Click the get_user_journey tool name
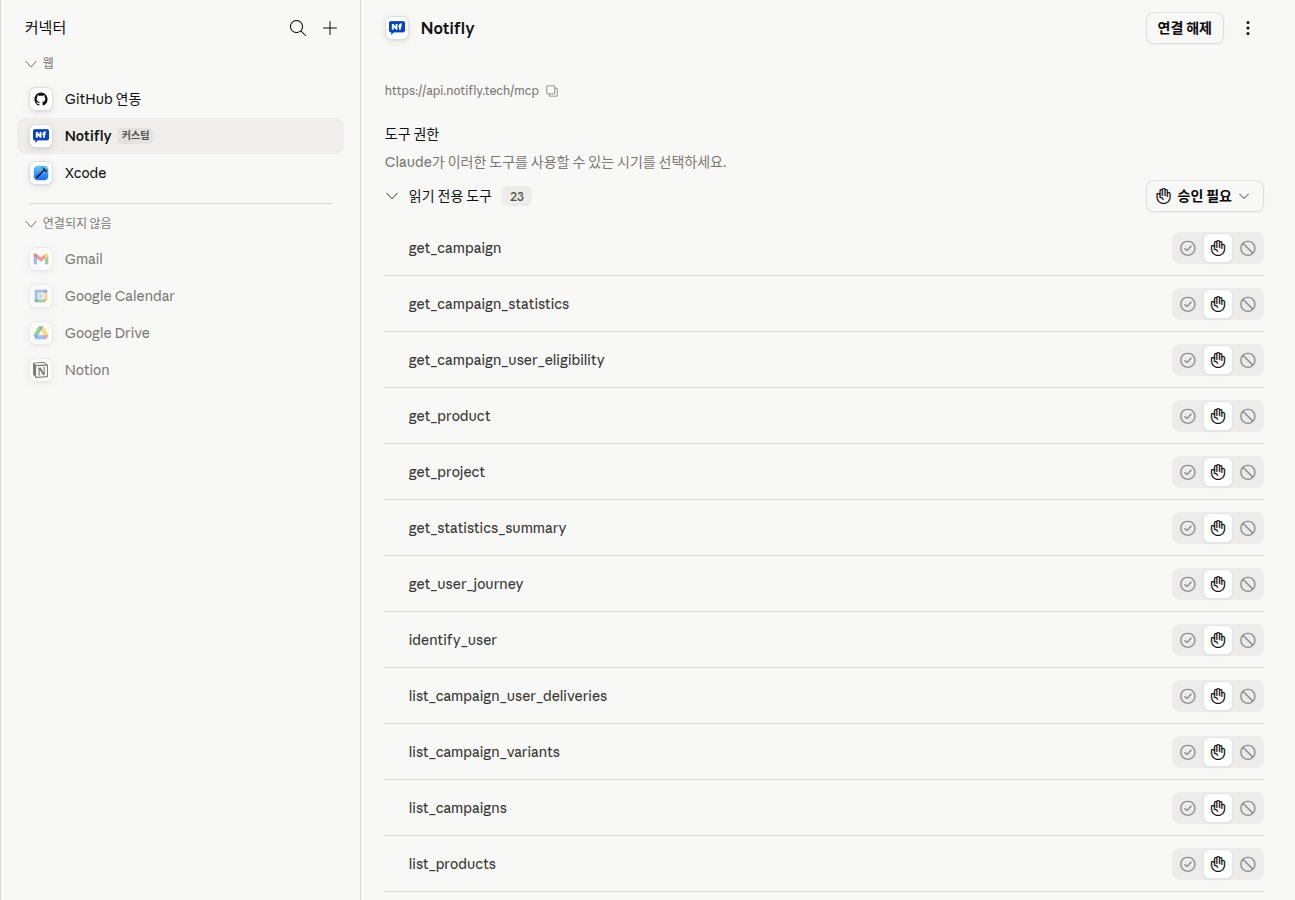Screen dimensions: 1295x900 (466, 584)
